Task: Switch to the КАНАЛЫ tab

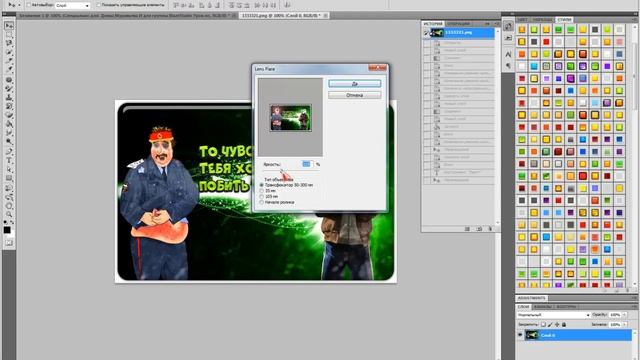Action: tap(543, 307)
